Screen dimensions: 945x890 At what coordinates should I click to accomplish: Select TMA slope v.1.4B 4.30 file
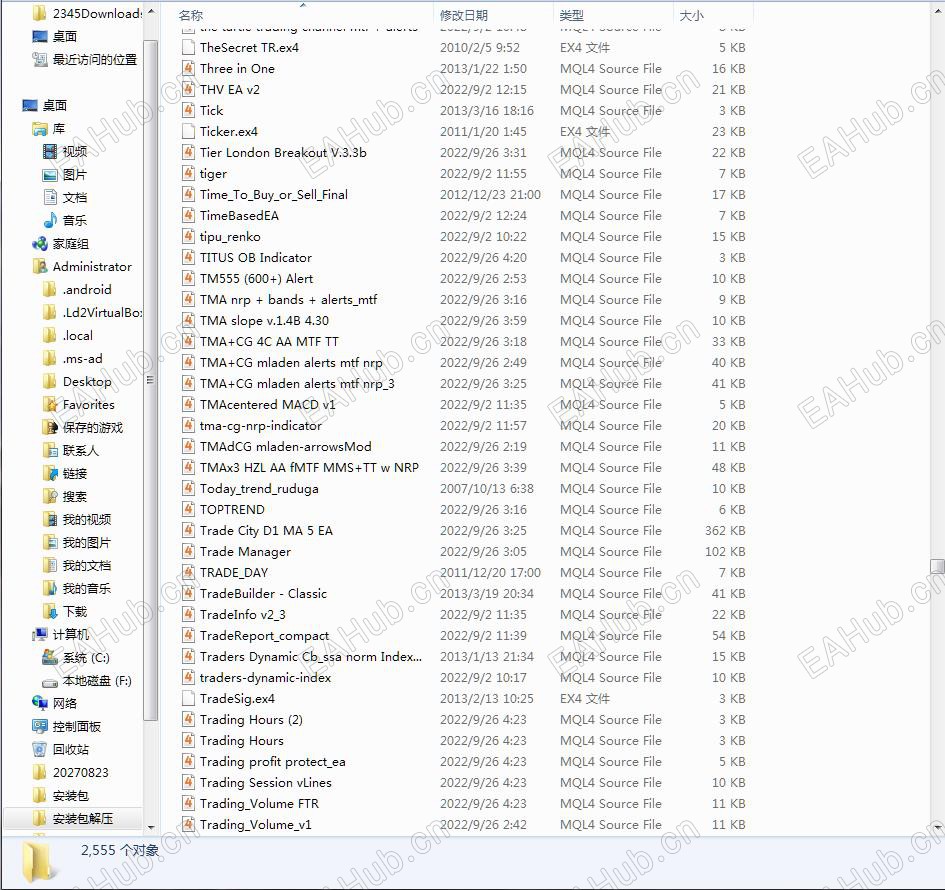[264, 321]
